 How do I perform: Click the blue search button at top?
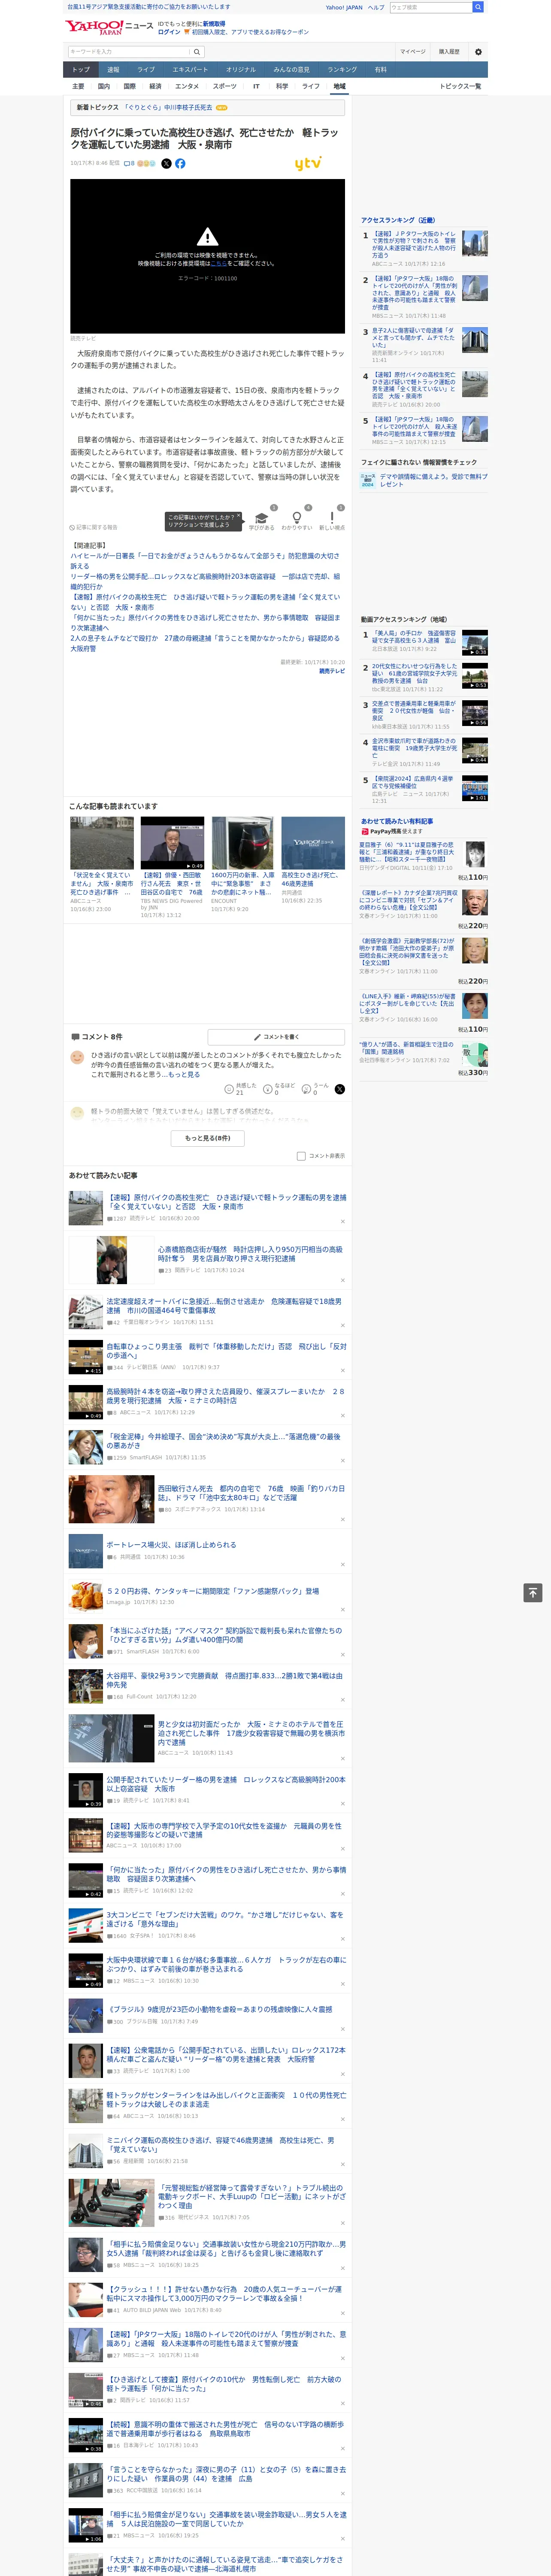click(478, 7)
